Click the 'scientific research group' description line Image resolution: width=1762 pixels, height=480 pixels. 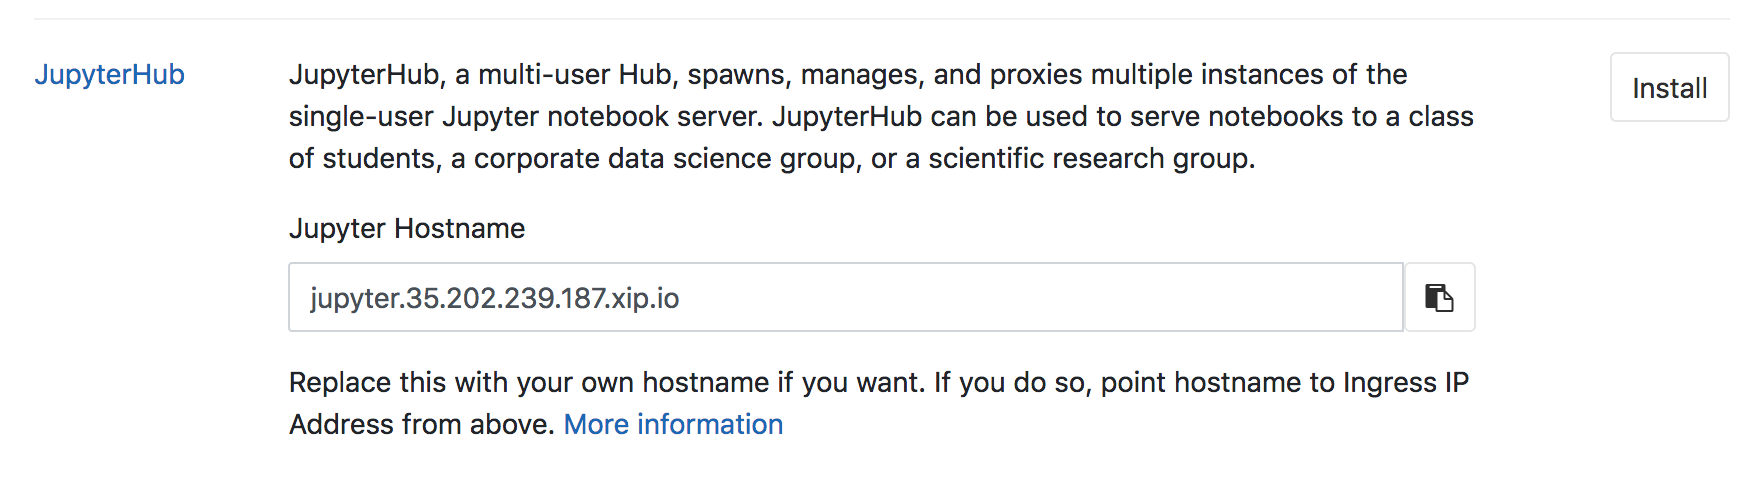coord(772,158)
